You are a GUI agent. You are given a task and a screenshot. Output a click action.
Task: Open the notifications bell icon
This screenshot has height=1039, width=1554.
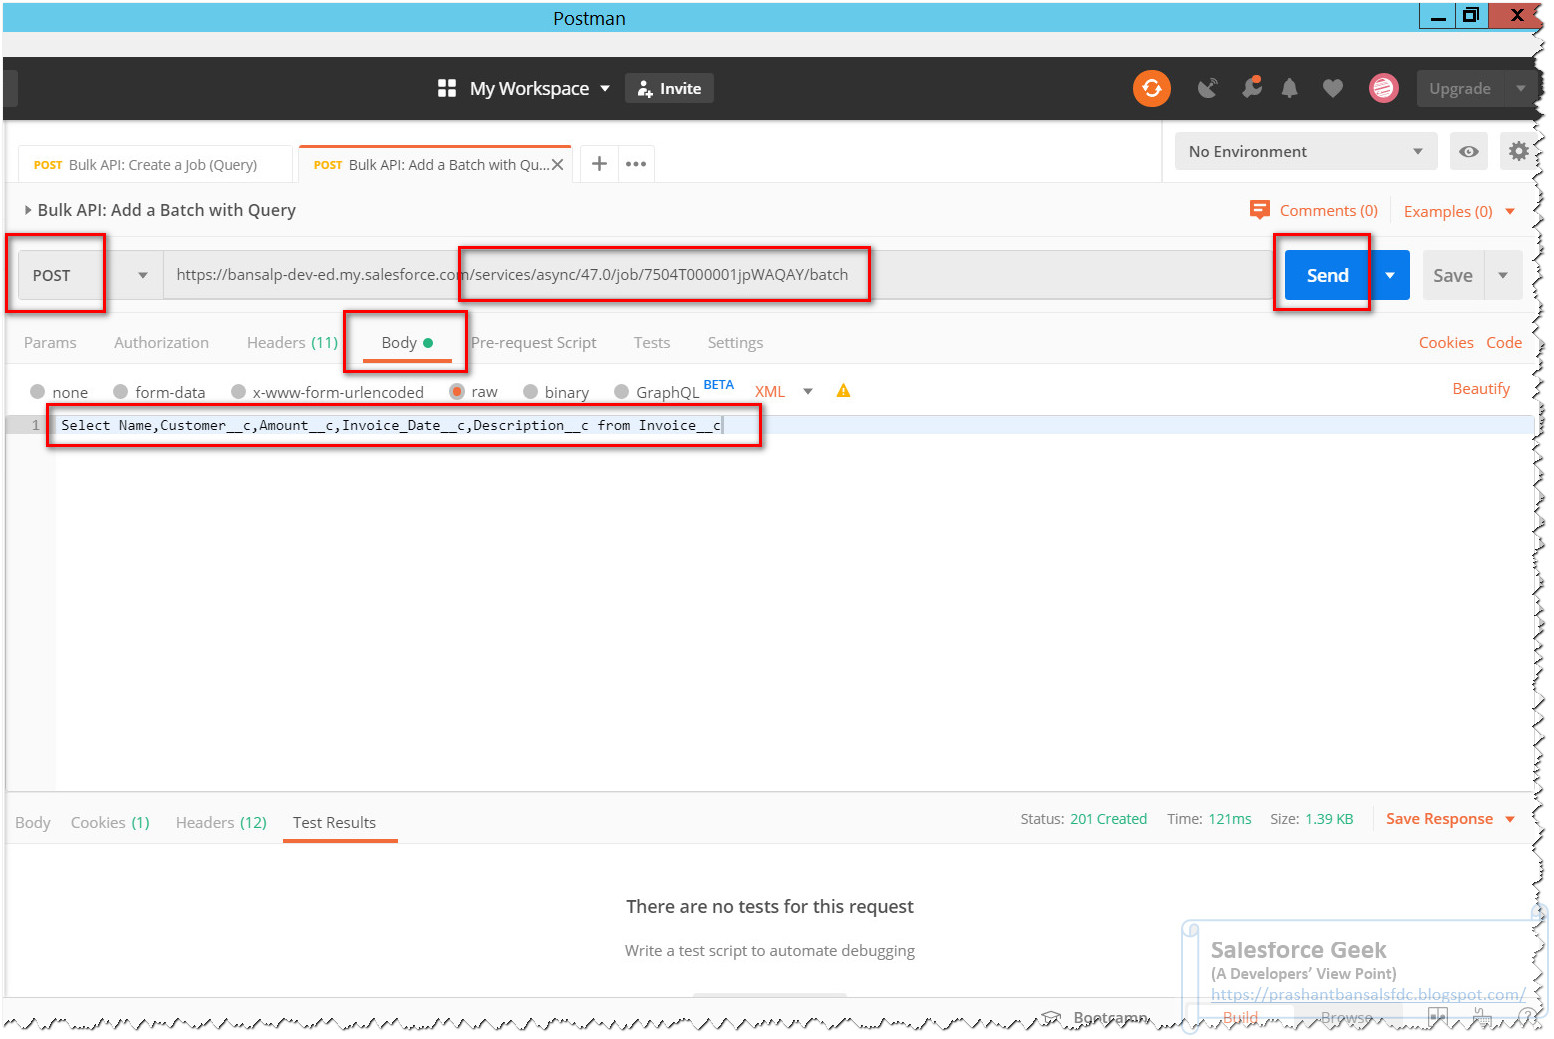tap(1290, 88)
